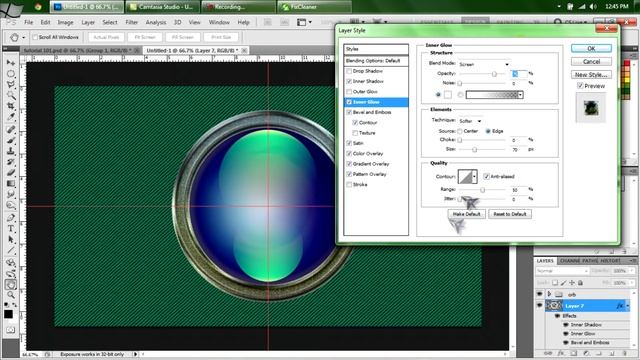The width and height of the screenshot is (640, 360).
Task: Open the Layers panel Fill dropdown arrow
Action: [631, 282]
